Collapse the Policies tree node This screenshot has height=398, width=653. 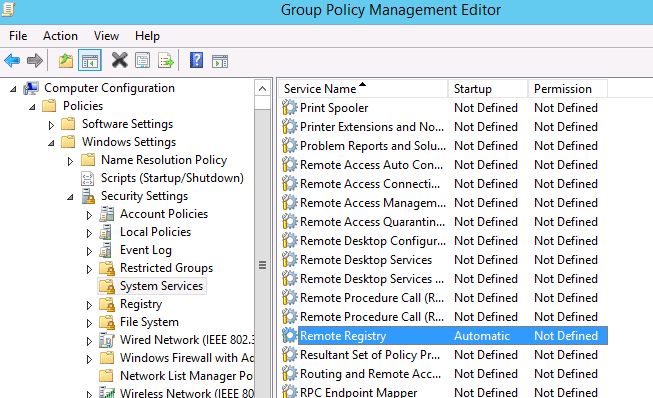point(32,107)
